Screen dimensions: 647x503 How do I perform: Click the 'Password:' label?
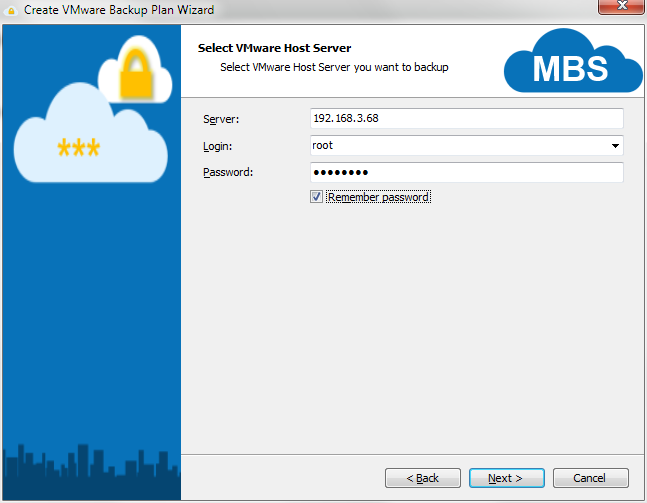coord(228,172)
